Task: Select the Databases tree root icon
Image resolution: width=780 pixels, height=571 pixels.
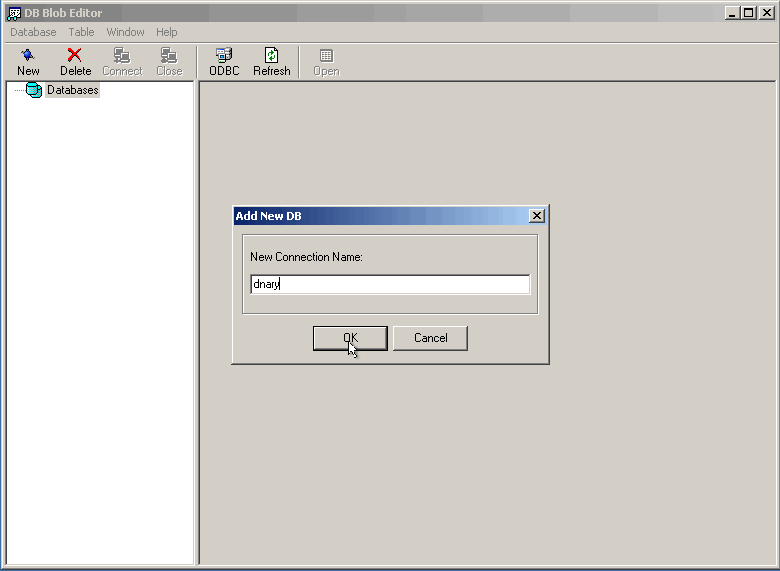Action: coord(34,90)
